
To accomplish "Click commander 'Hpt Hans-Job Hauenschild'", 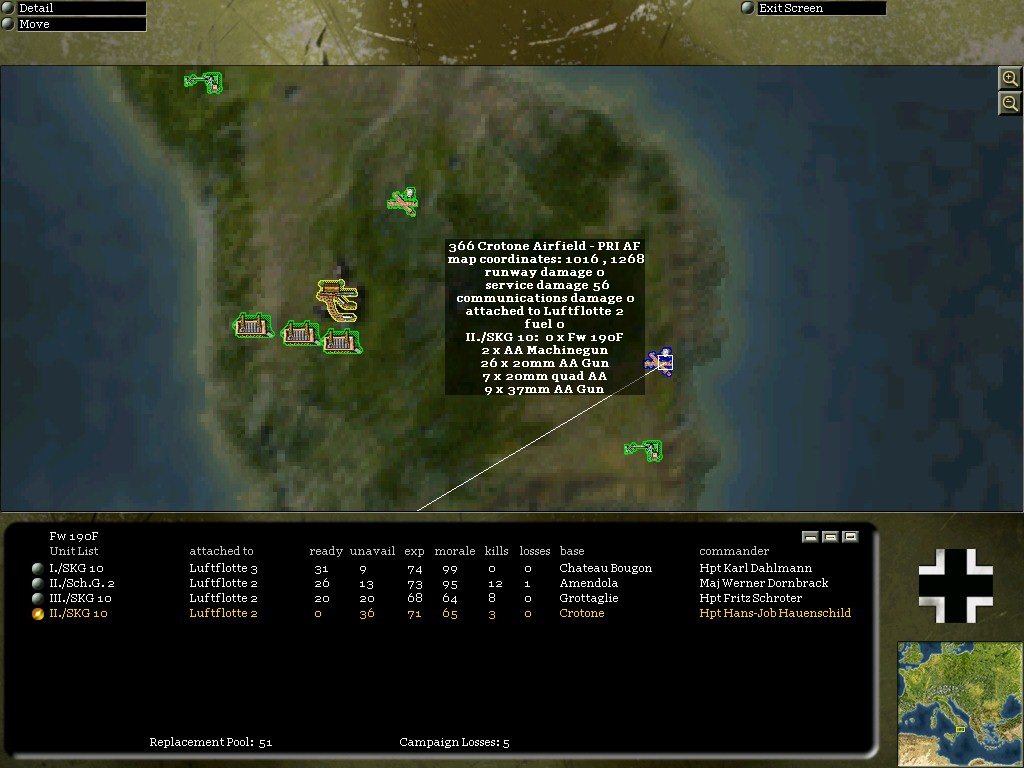I will click(775, 613).
